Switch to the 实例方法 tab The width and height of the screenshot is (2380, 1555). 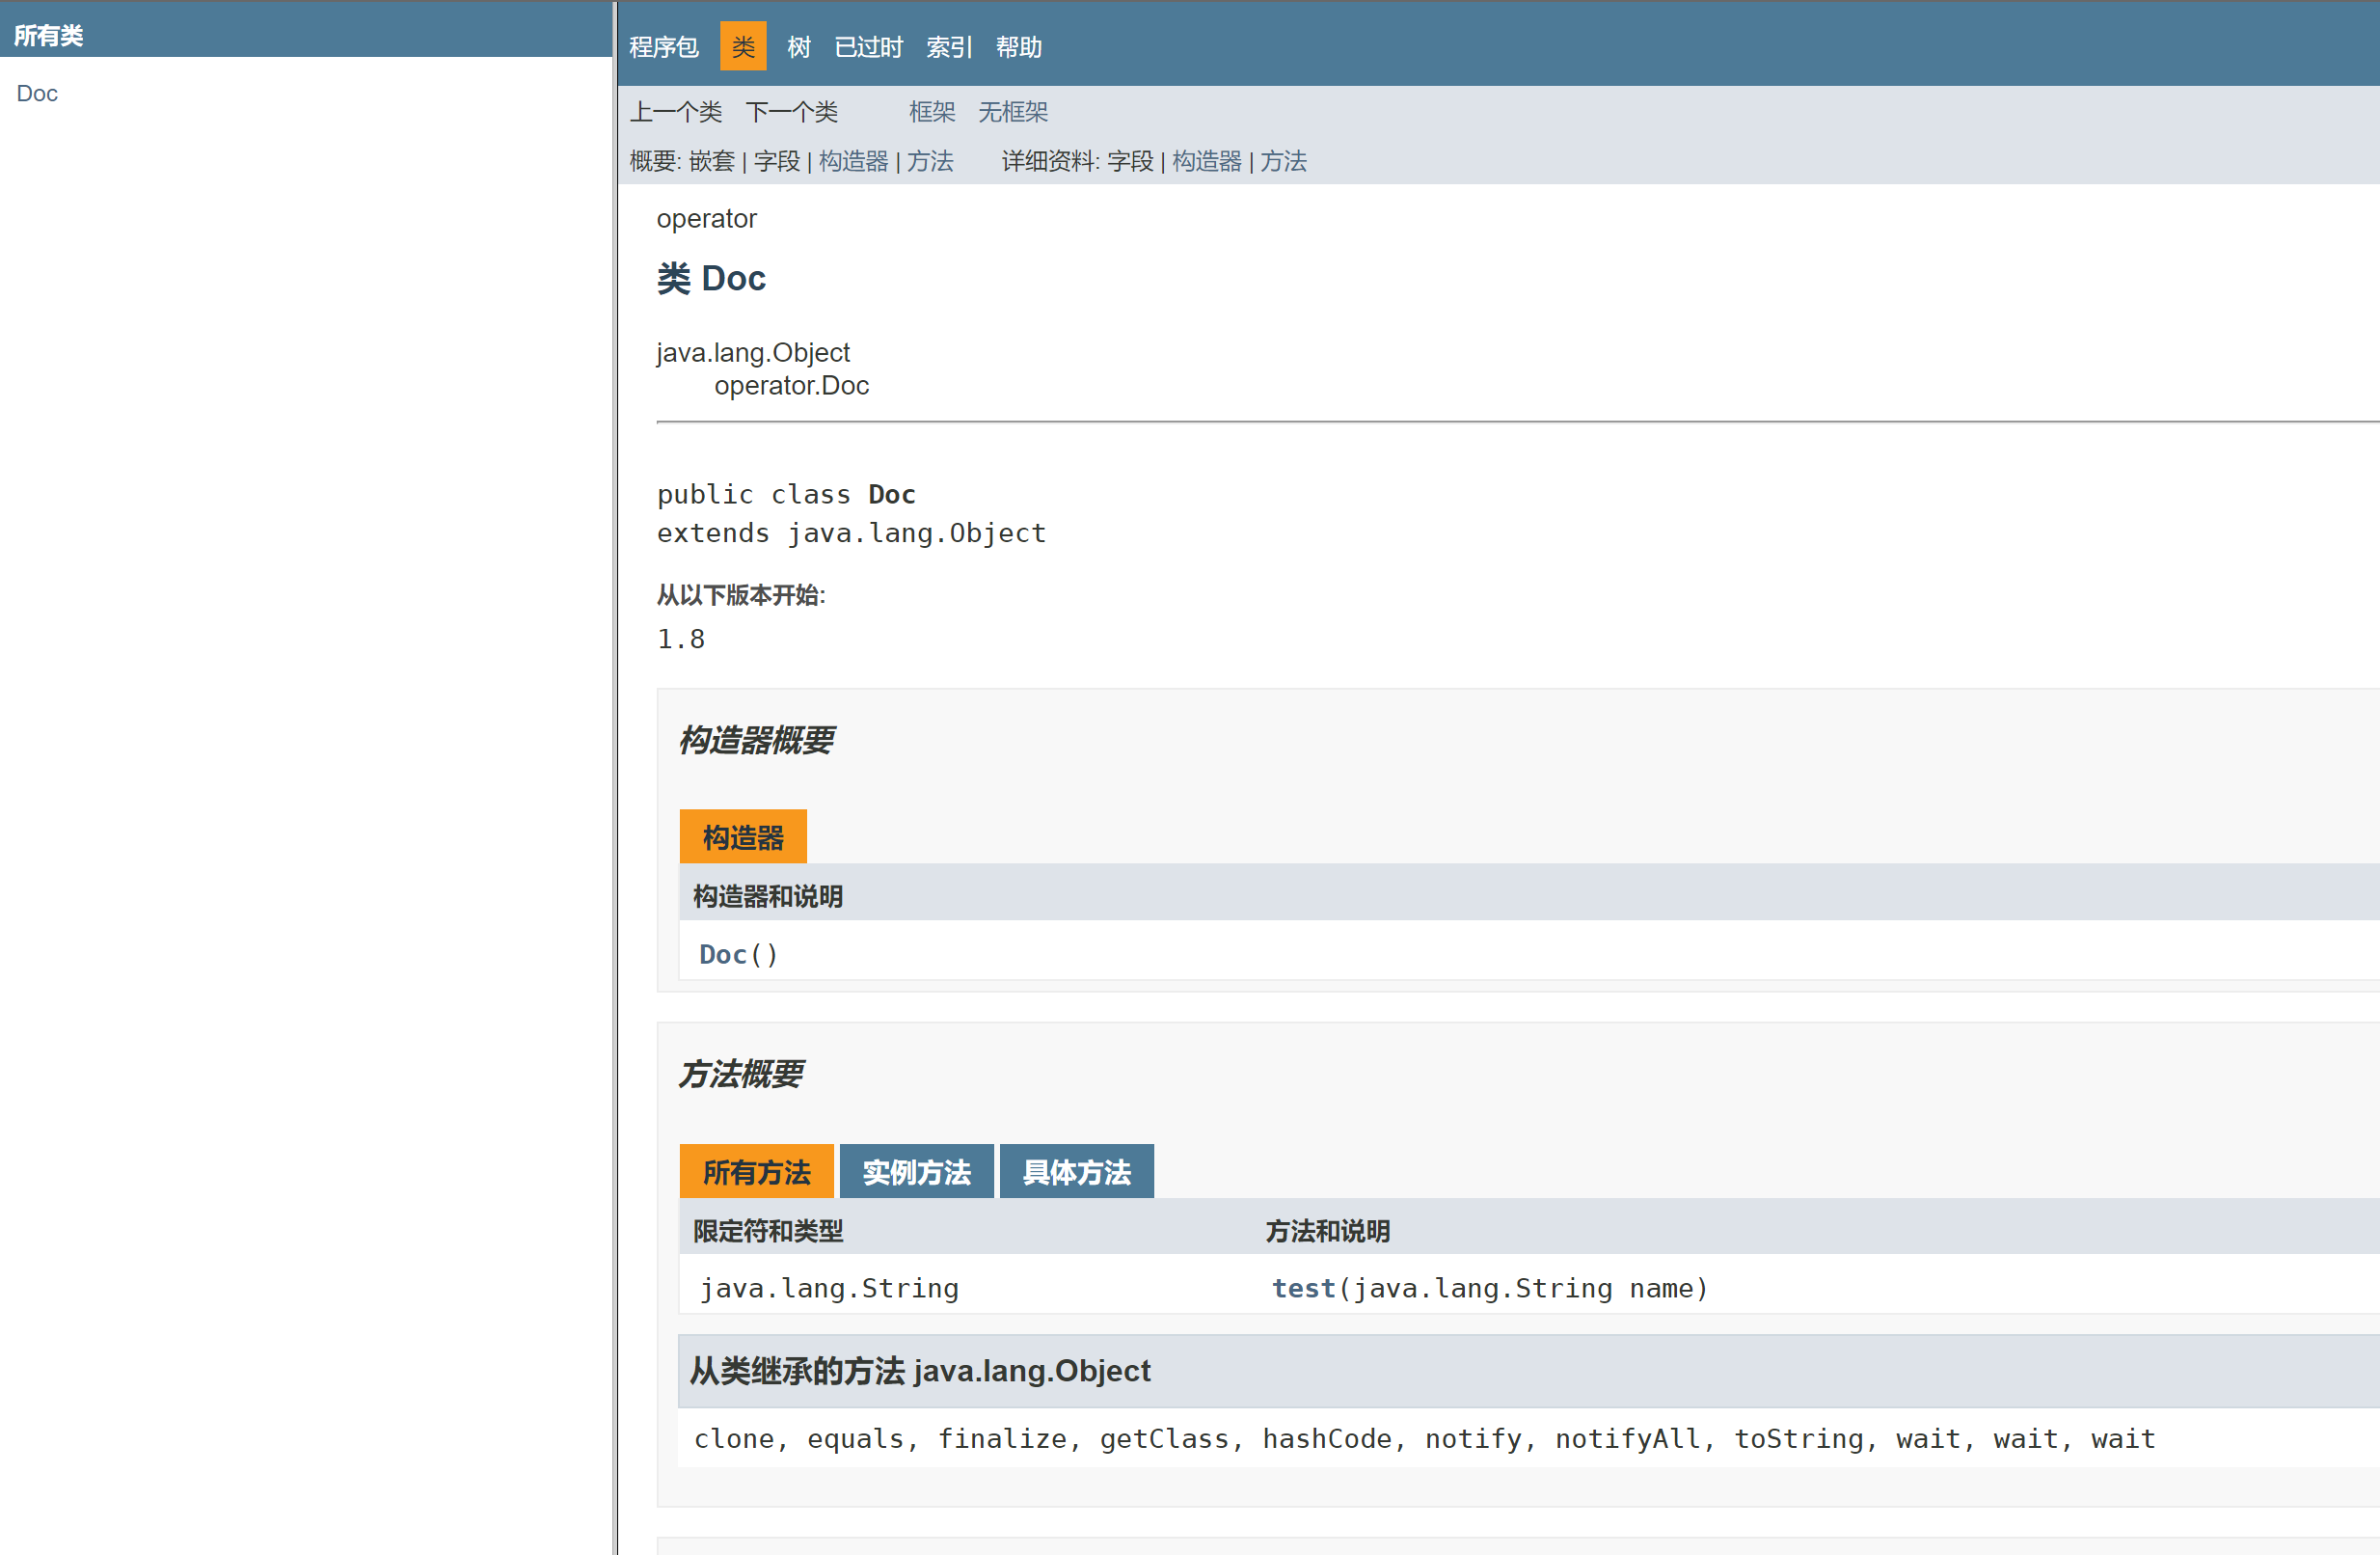coord(916,1172)
